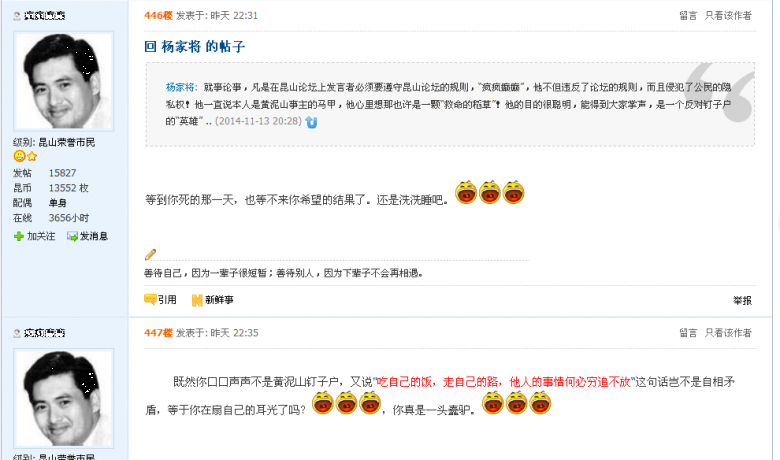Click the 447楼 floor number
Viewport: 780px width, 460px height.
click(158, 333)
